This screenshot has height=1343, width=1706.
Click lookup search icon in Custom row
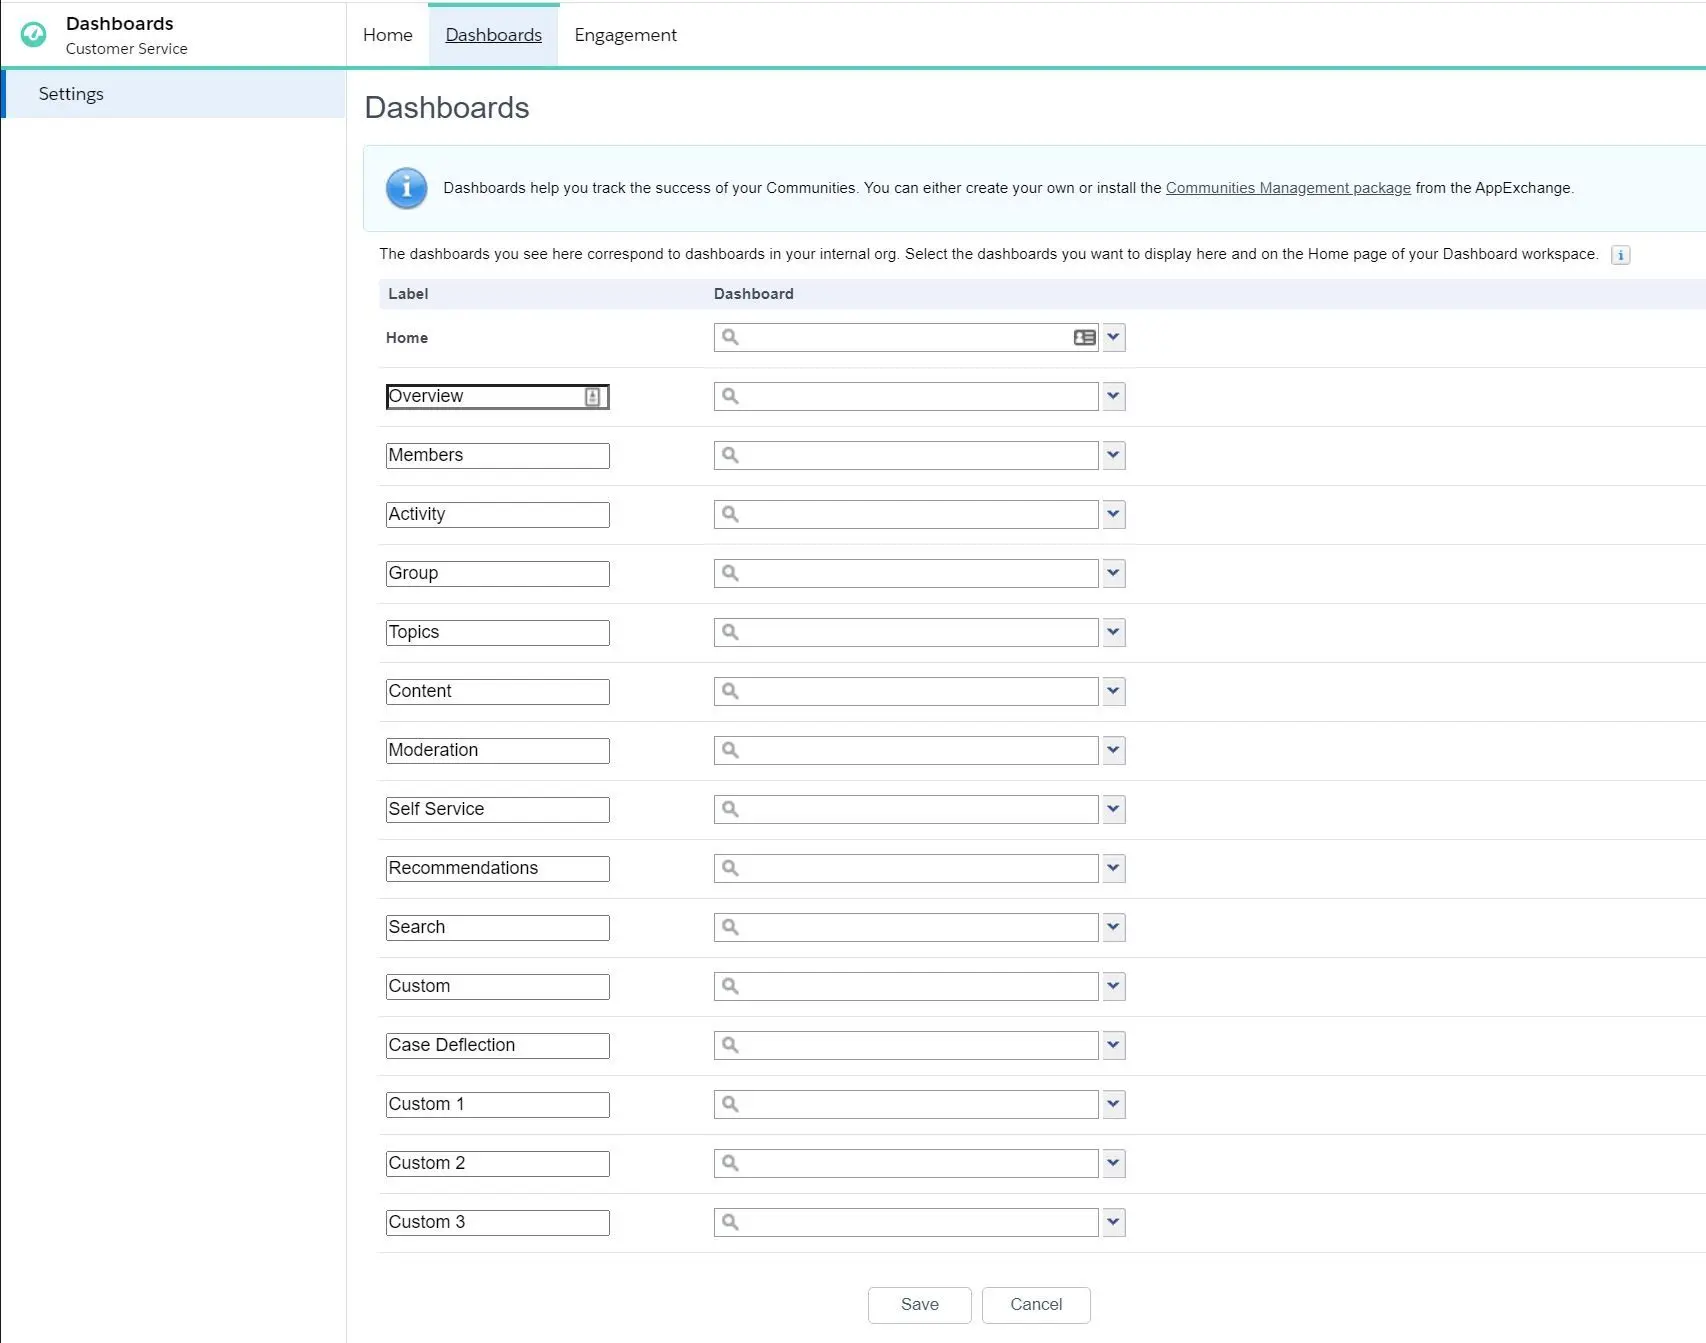(x=730, y=986)
